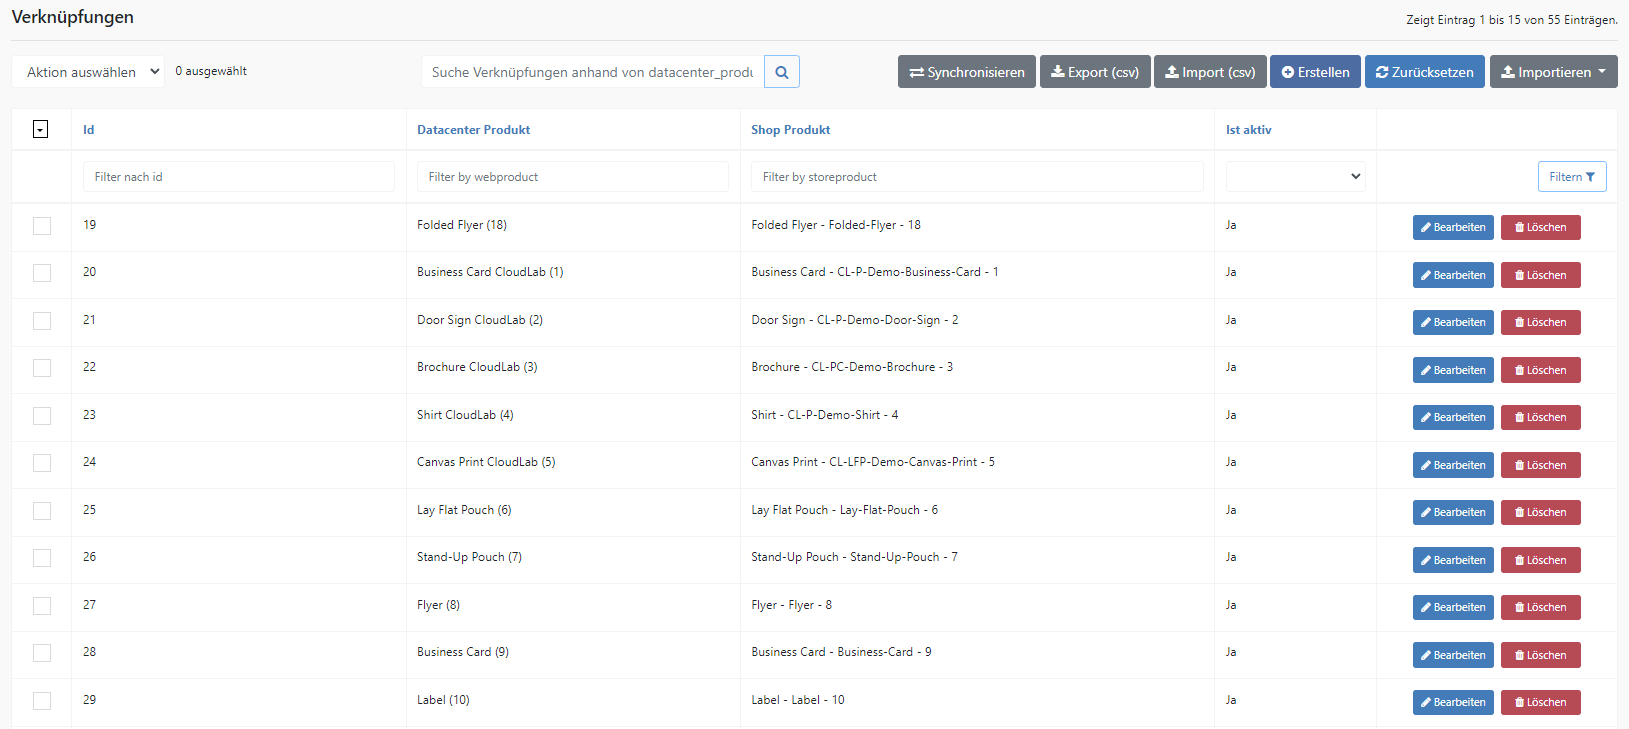Open the Importieren dropdown button

[1553, 72]
